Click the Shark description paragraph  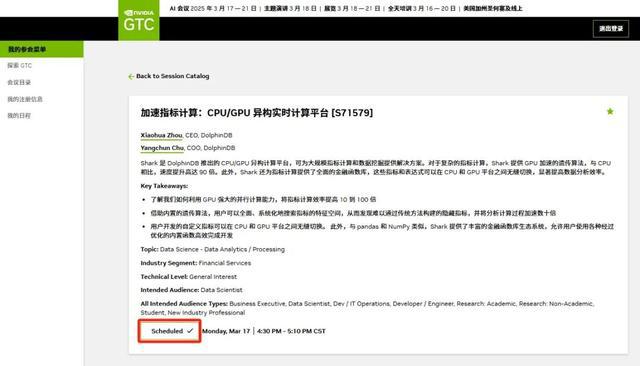[376, 168]
